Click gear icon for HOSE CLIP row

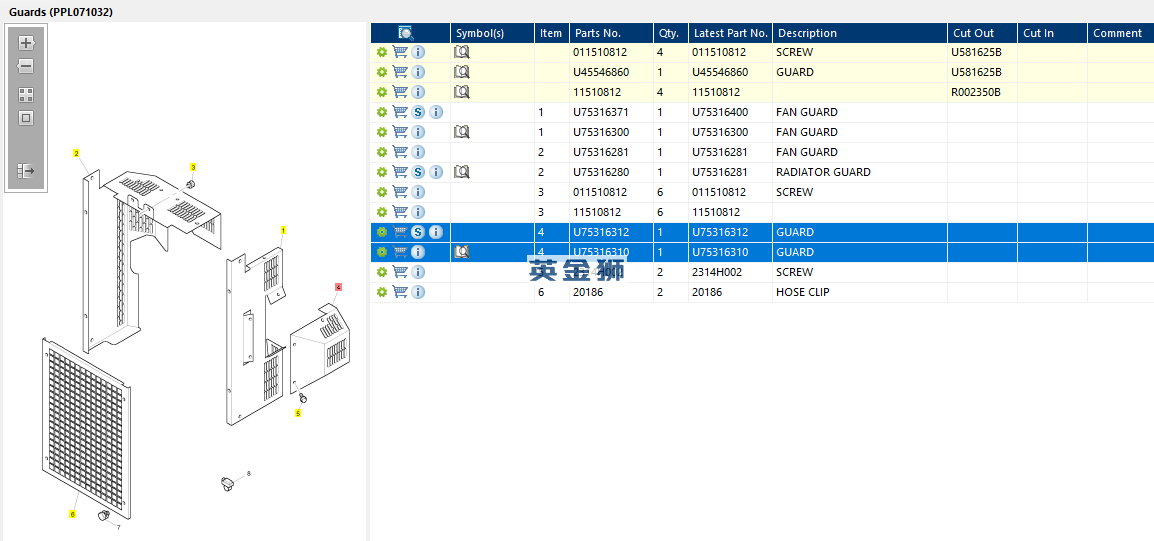pos(381,292)
